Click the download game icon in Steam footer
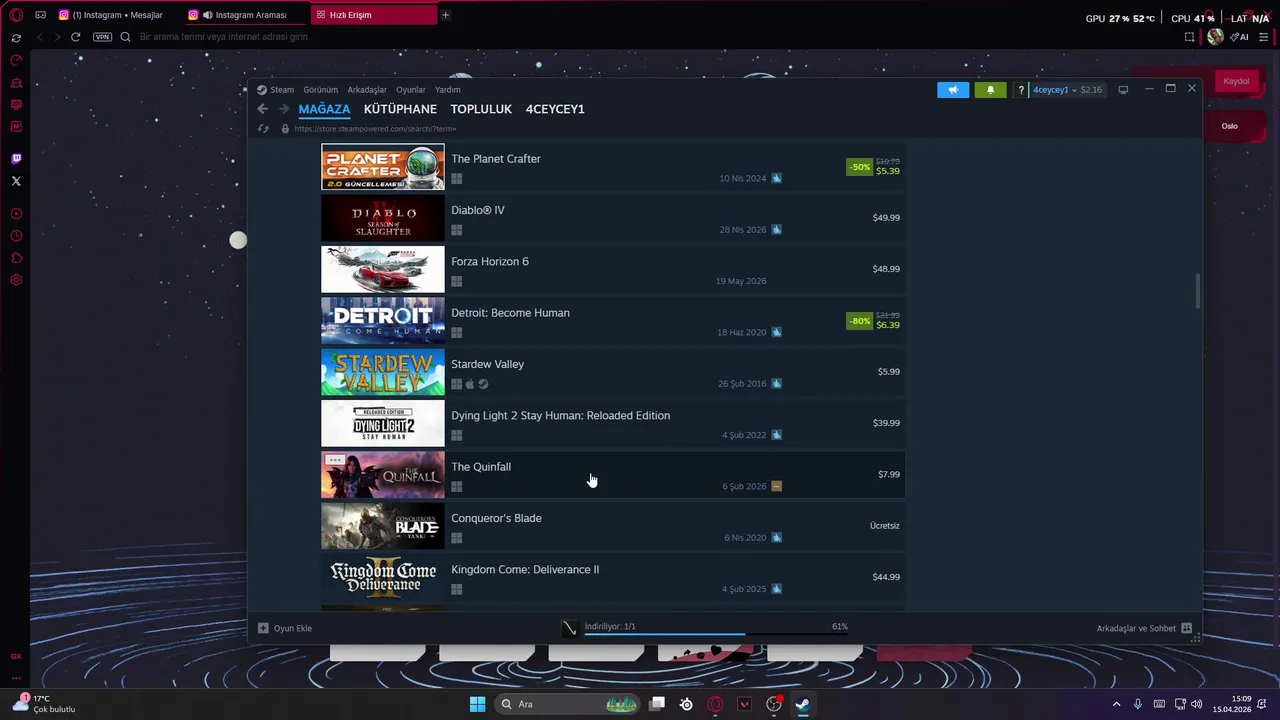1280x720 pixels. 569,628
